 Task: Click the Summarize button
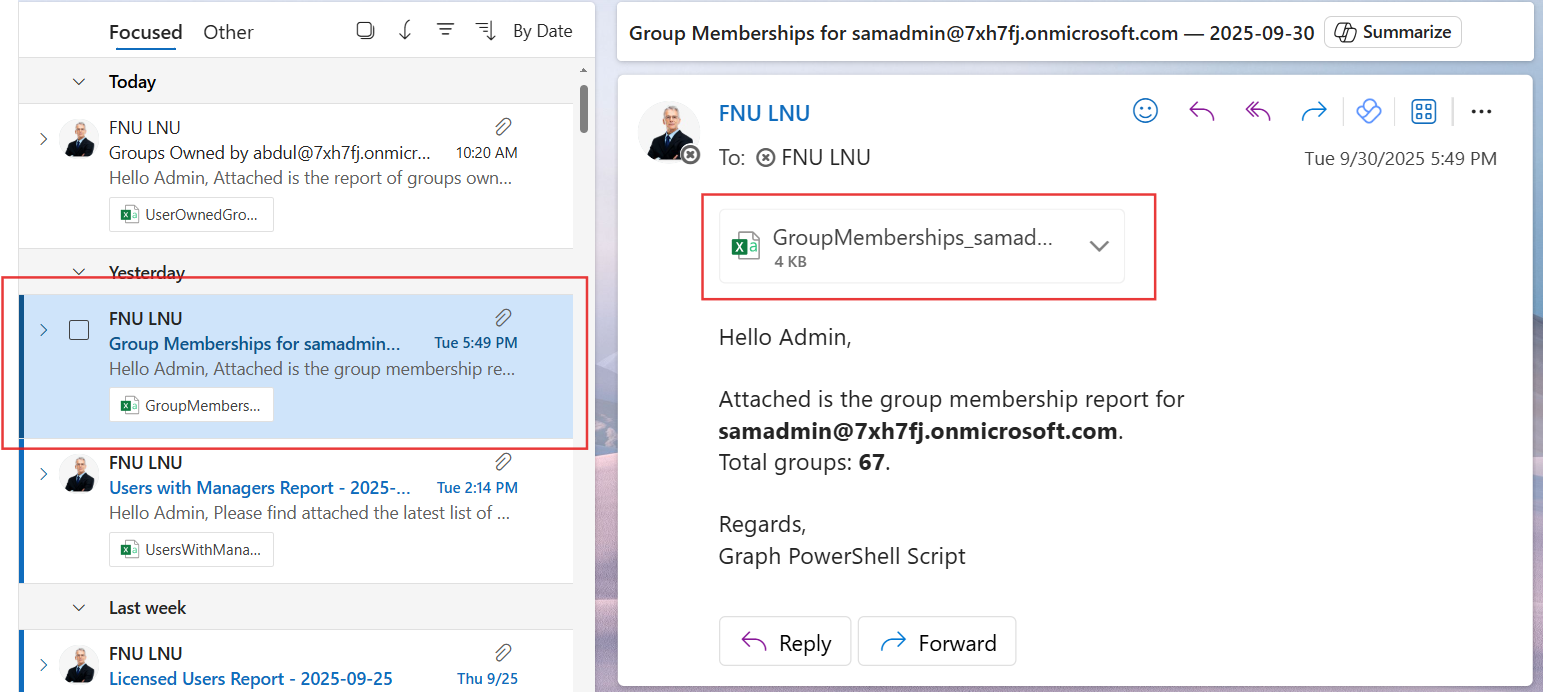tap(1393, 32)
